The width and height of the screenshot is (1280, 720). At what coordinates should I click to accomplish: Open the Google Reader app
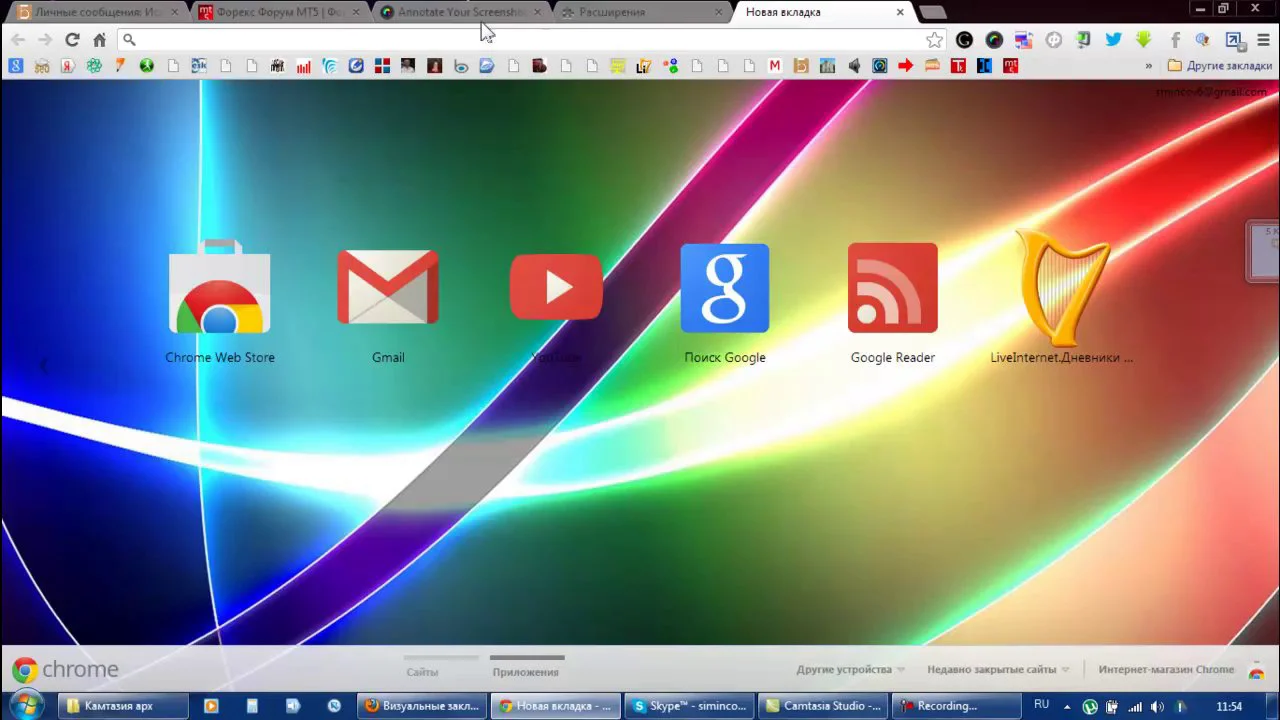click(893, 288)
